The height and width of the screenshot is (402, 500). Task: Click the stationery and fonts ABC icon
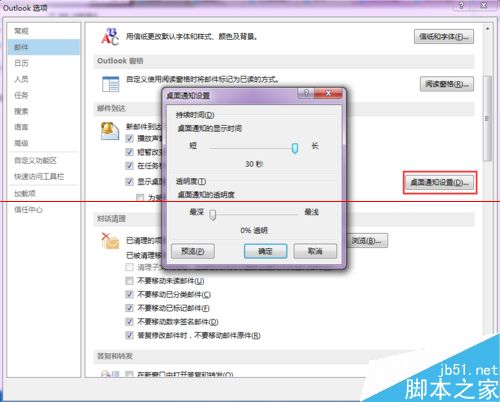(x=110, y=36)
